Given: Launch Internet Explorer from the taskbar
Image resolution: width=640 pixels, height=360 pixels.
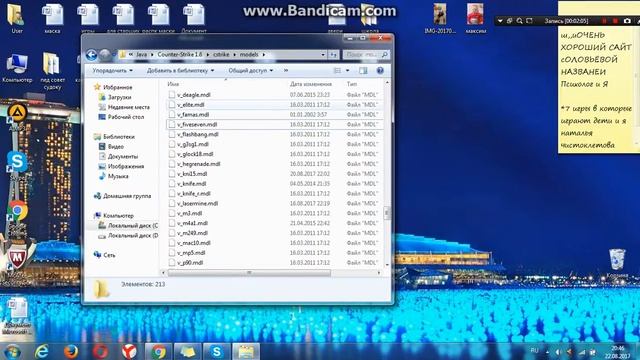Looking at the screenshot, I should (x=42, y=351).
